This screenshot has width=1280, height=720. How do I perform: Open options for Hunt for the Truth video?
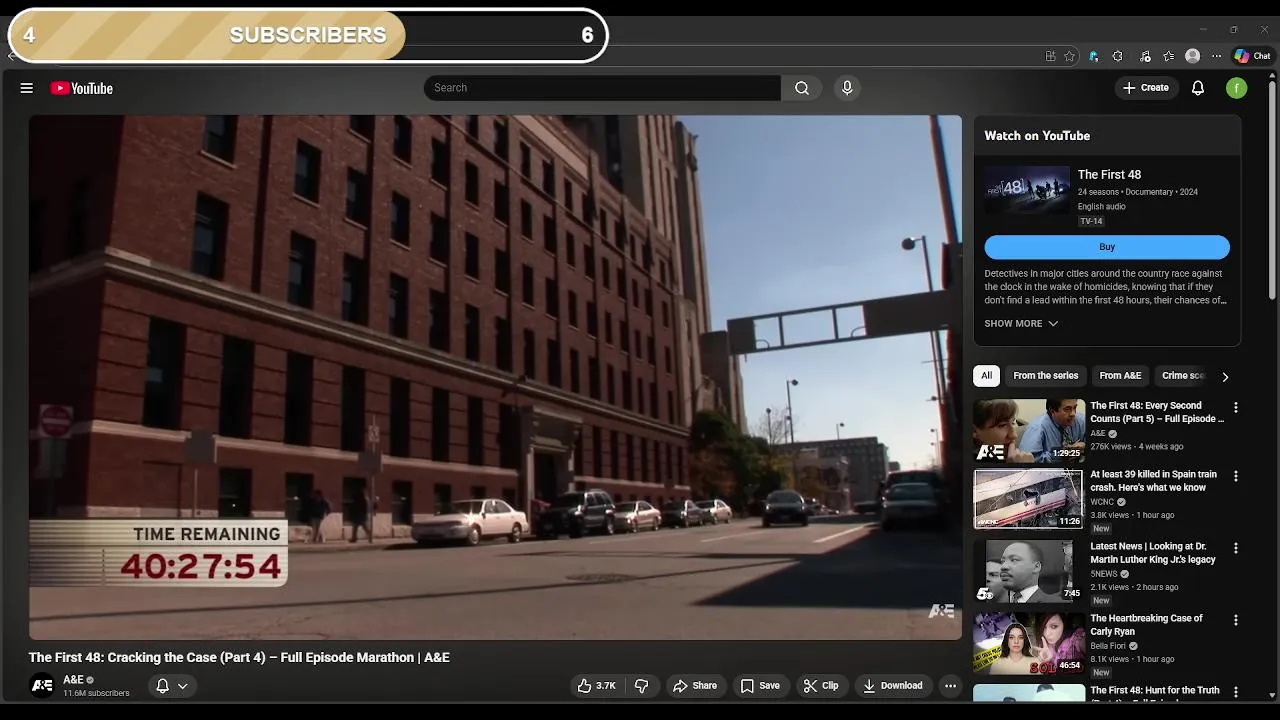(x=1236, y=692)
